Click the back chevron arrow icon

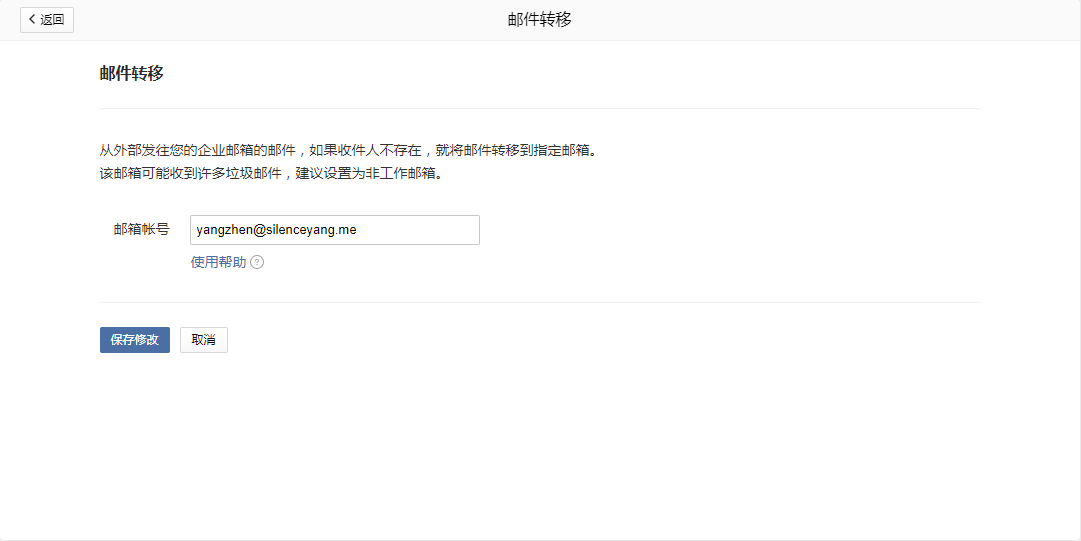(32, 20)
